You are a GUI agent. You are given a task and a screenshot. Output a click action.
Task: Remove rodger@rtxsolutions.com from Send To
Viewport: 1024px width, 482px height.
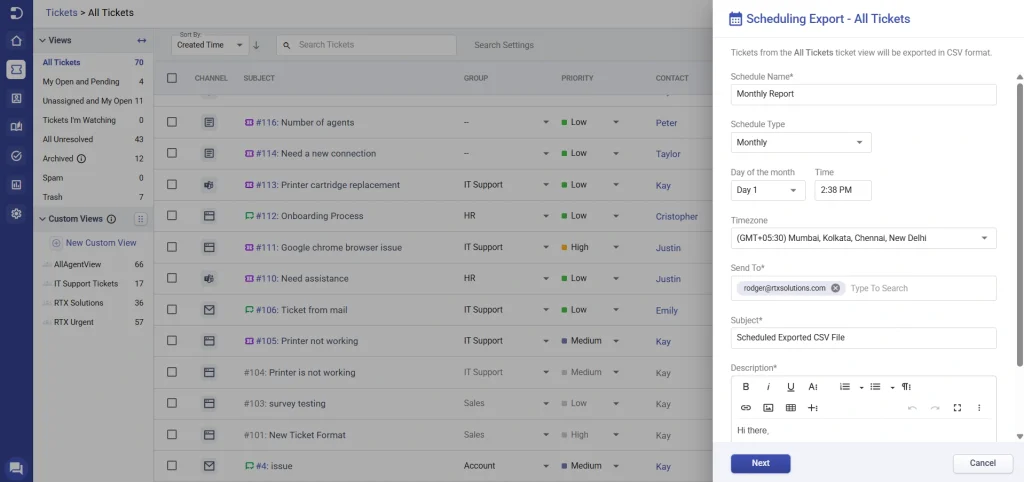(x=836, y=288)
